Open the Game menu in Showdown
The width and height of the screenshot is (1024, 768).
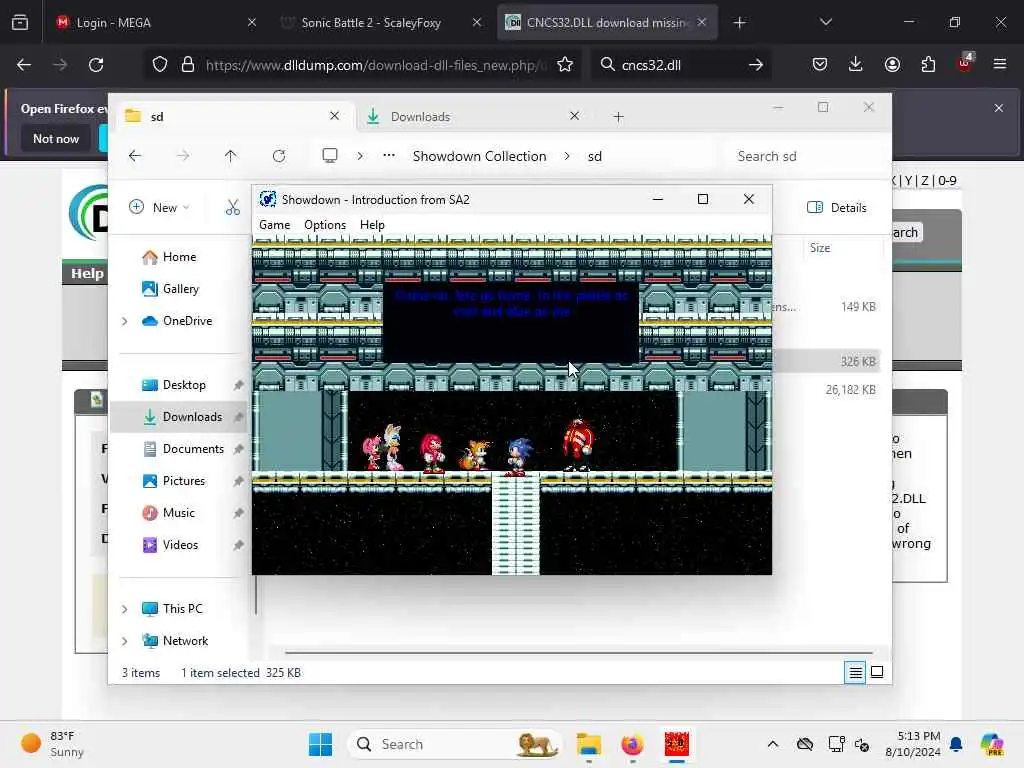coord(274,225)
